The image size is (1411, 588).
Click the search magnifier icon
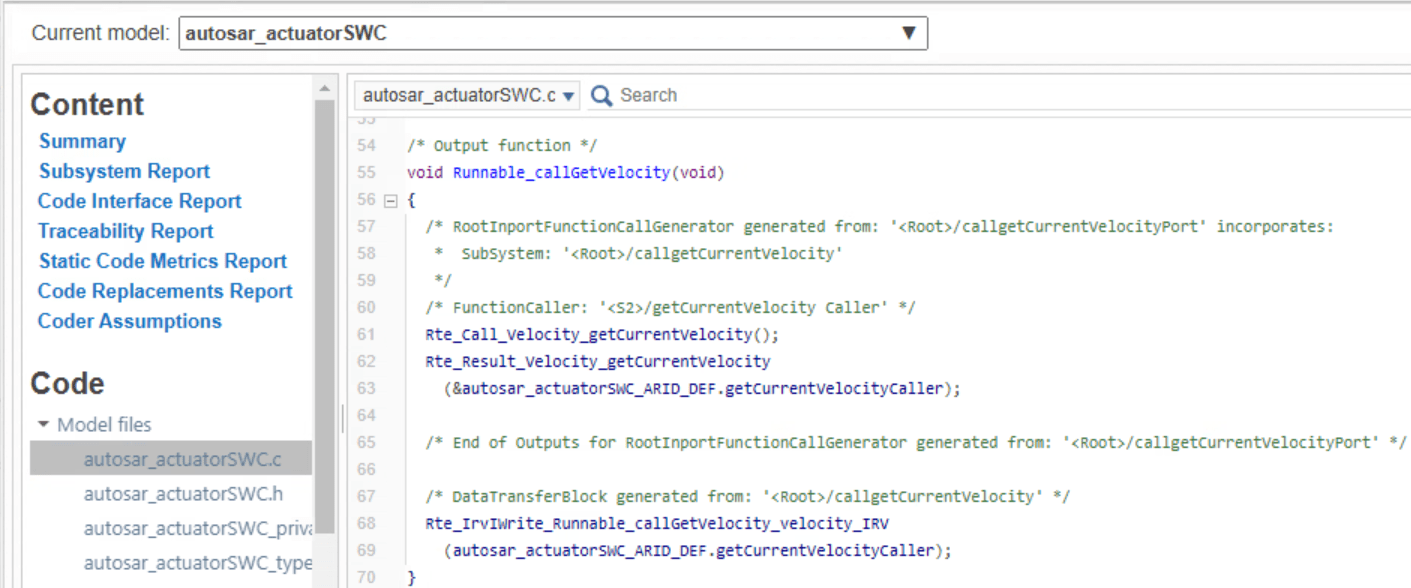point(601,95)
